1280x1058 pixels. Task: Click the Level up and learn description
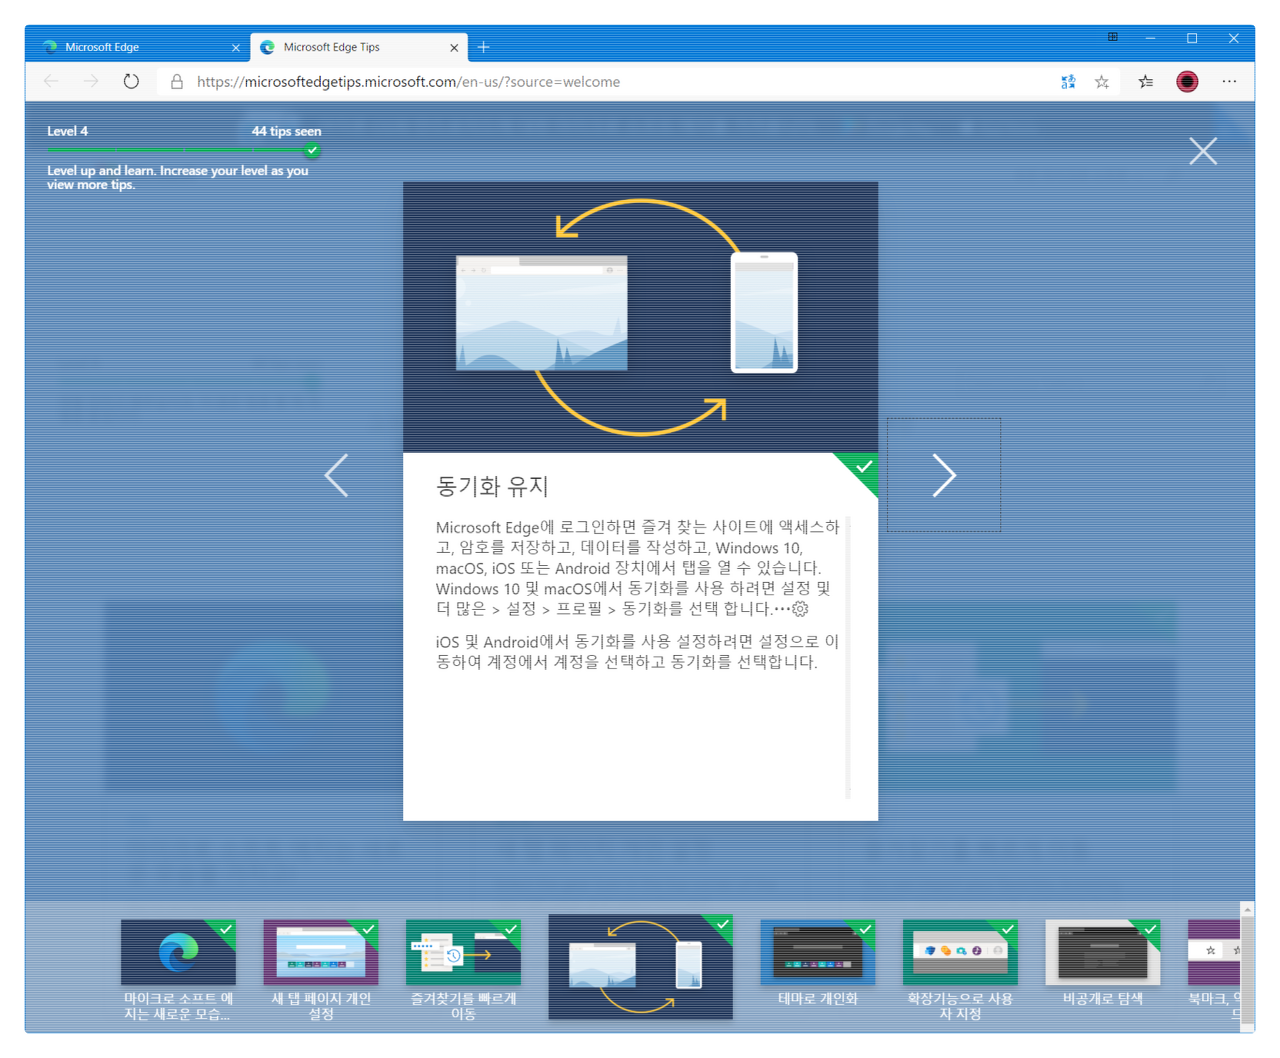click(178, 177)
